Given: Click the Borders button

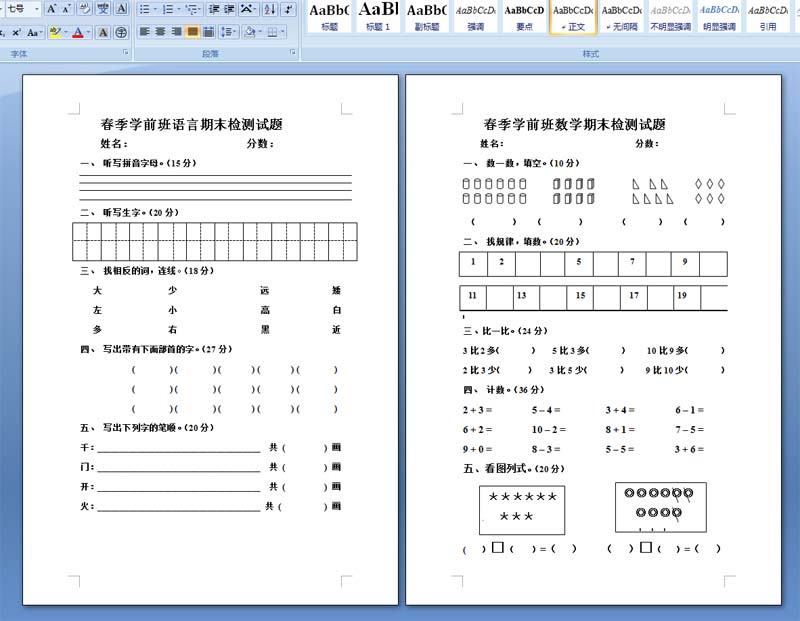Looking at the screenshot, I should coord(272,32).
